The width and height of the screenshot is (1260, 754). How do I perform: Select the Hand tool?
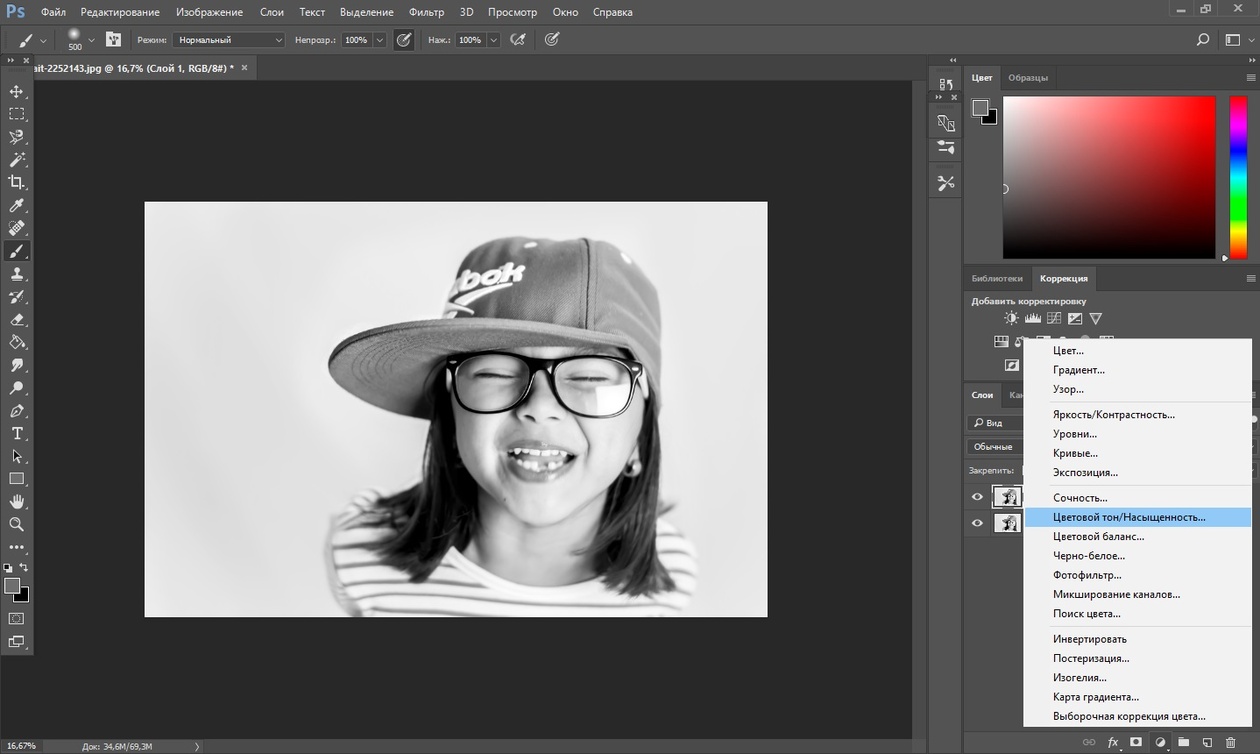(x=16, y=501)
